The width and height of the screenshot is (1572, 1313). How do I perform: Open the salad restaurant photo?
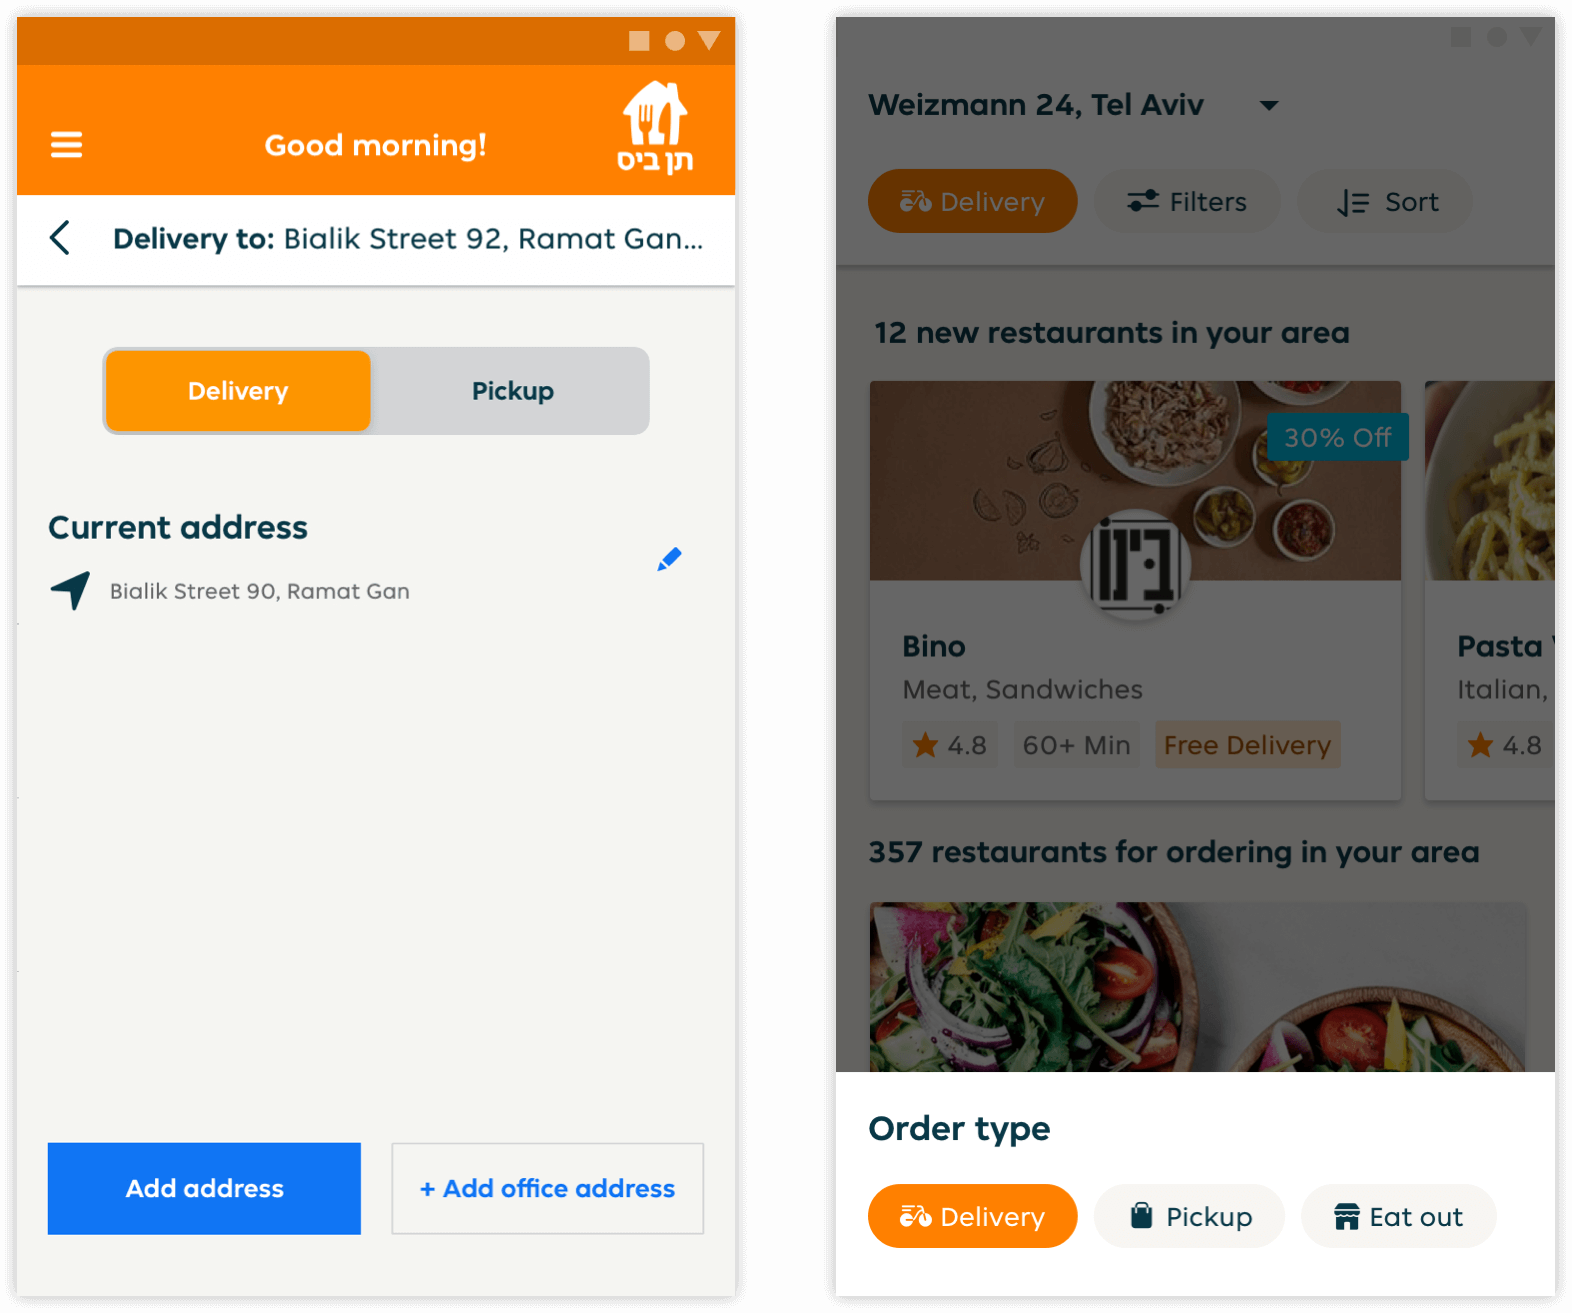coord(1197,986)
